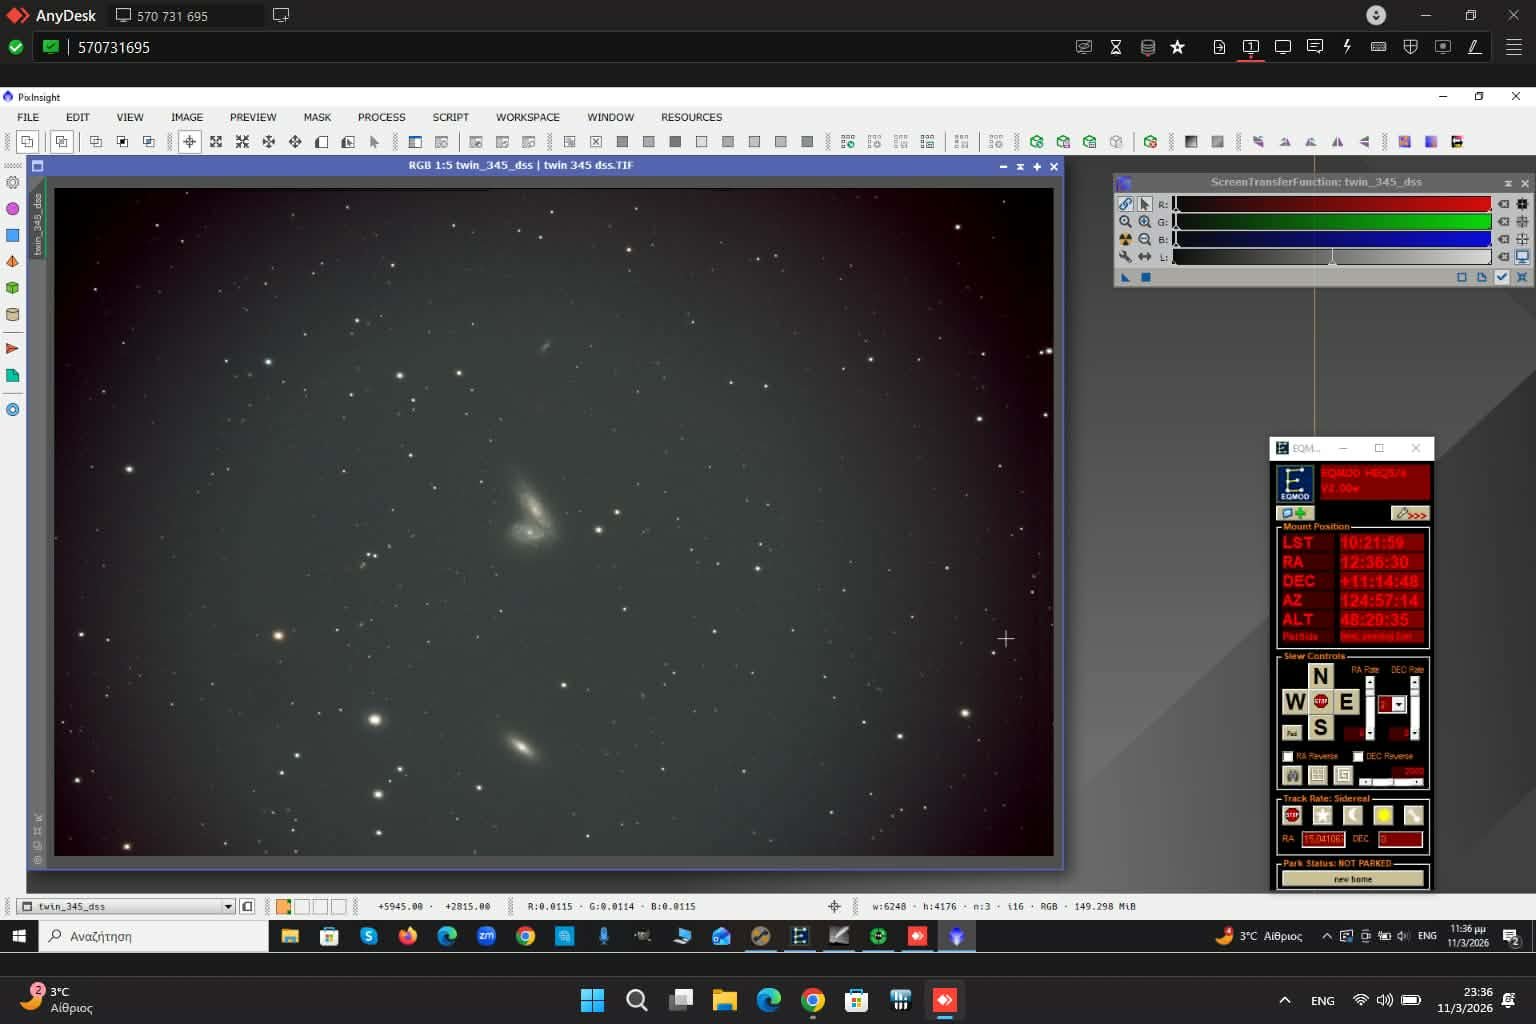The height and width of the screenshot is (1024, 1536).
Task: Select the STF zoom-in magnifier icon
Action: 1144,222
